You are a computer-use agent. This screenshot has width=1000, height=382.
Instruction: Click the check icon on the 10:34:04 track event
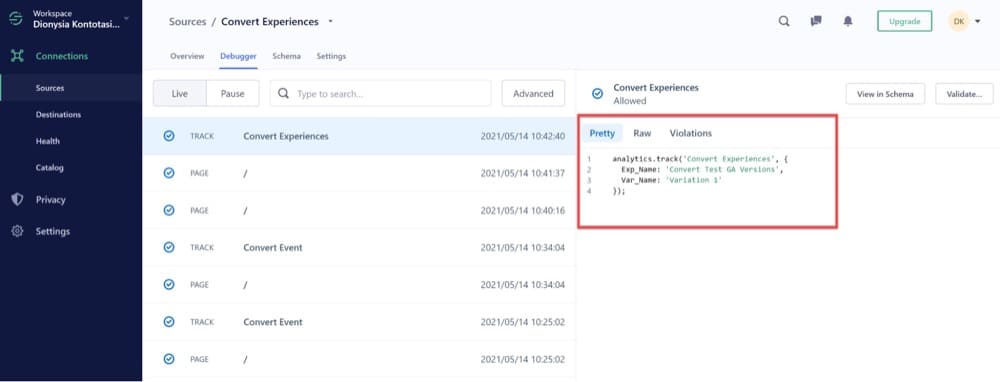point(169,247)
